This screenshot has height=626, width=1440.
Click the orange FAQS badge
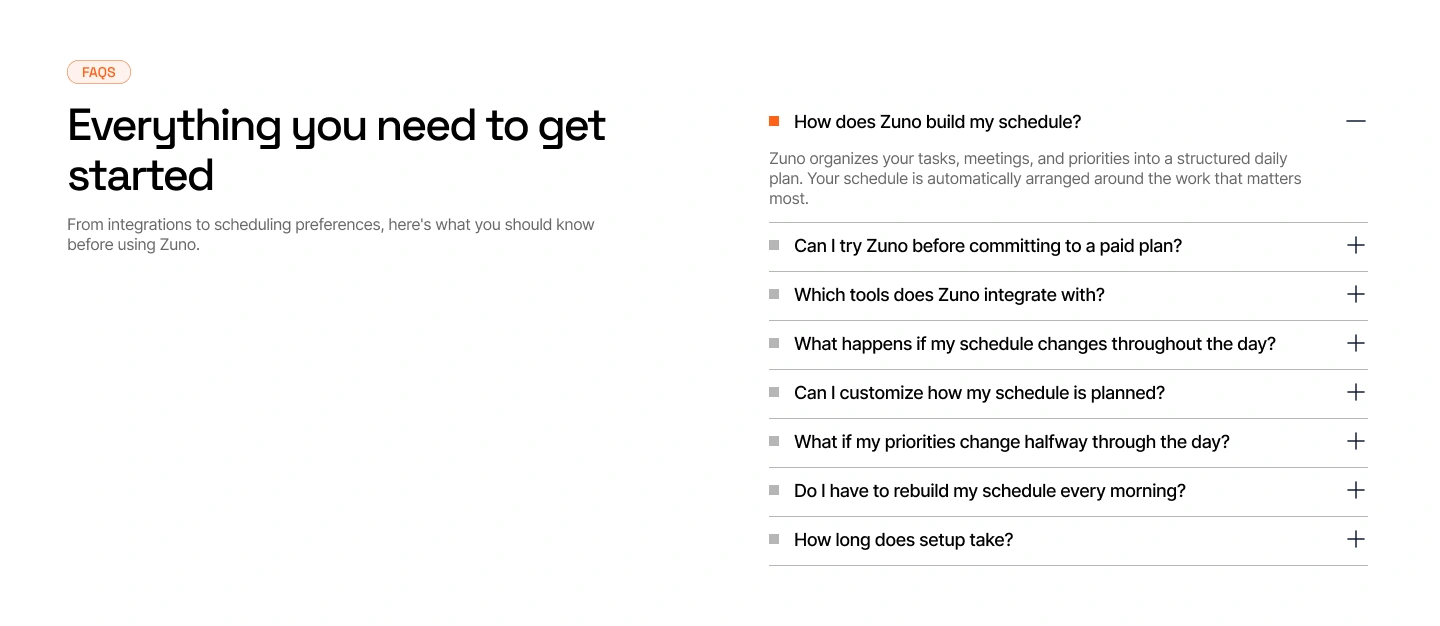(x=99, y=72)
